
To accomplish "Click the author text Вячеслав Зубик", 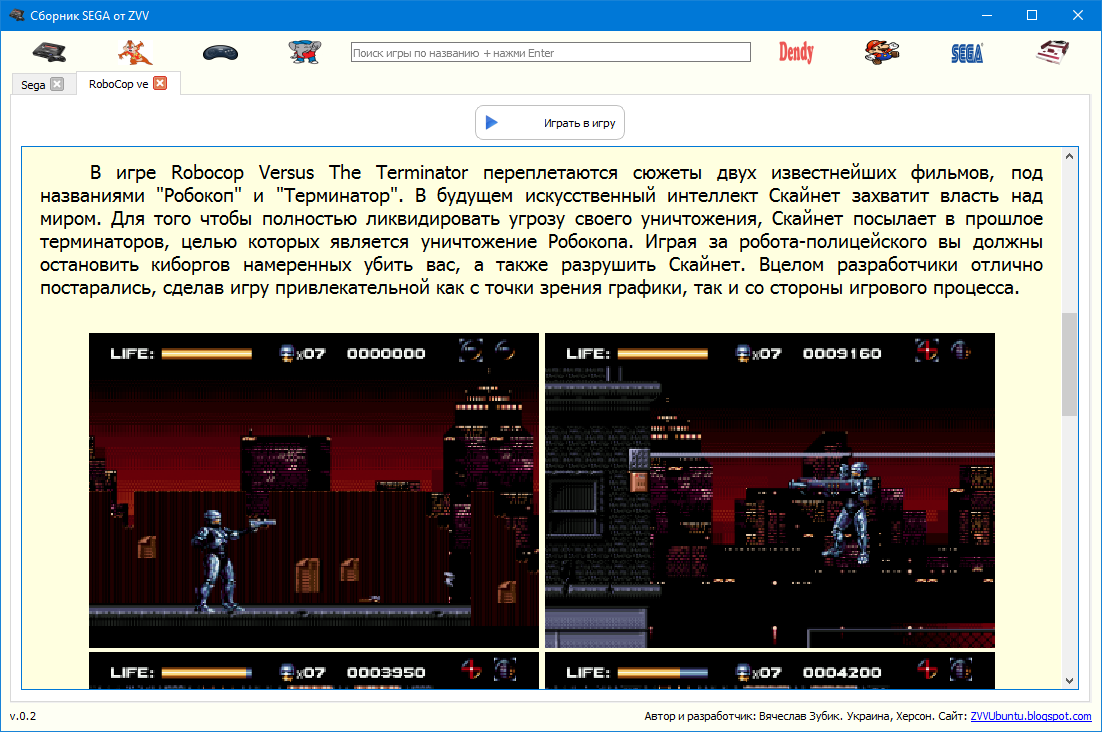I will (x=800, y=716).
